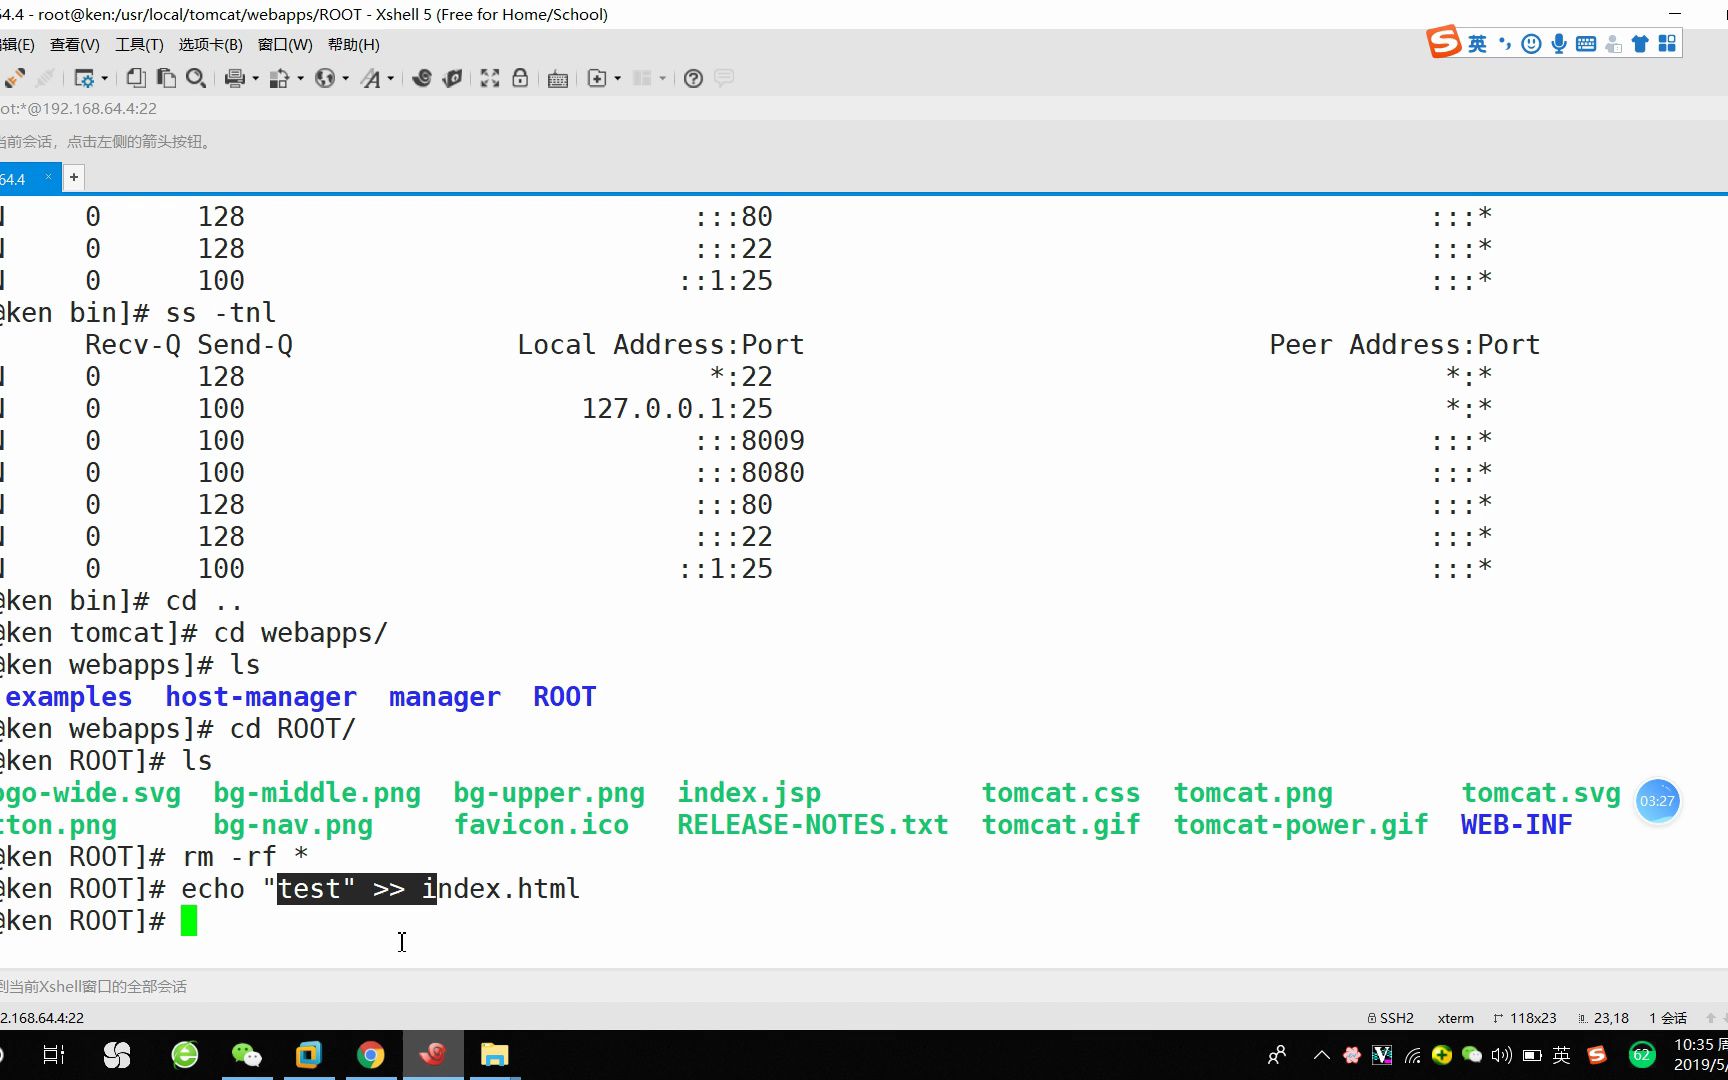Open the 选项卡(B) menu
Screen dimensions: 1728x1080
(x=210, y=45)
